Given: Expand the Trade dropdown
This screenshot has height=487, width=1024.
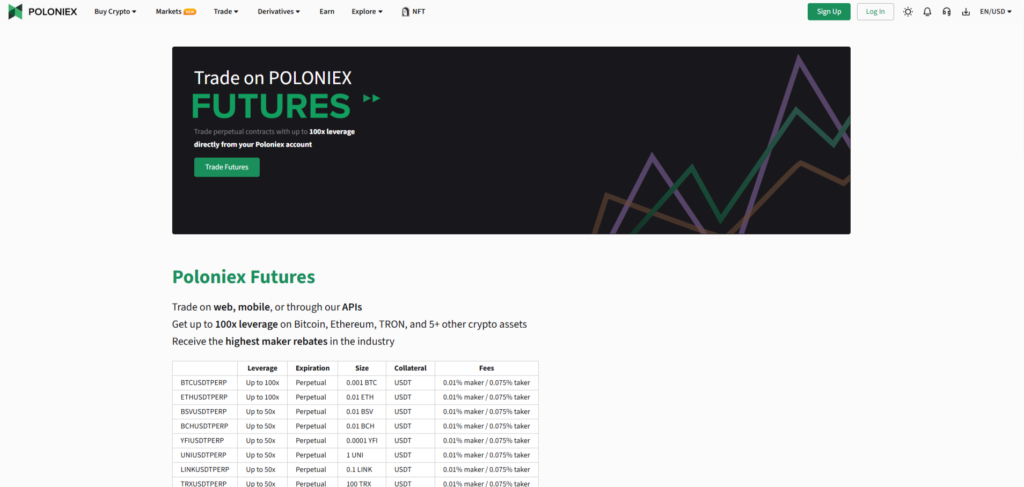Looking at the screenshot, I should pyautogui.click(x=226, y=12).
